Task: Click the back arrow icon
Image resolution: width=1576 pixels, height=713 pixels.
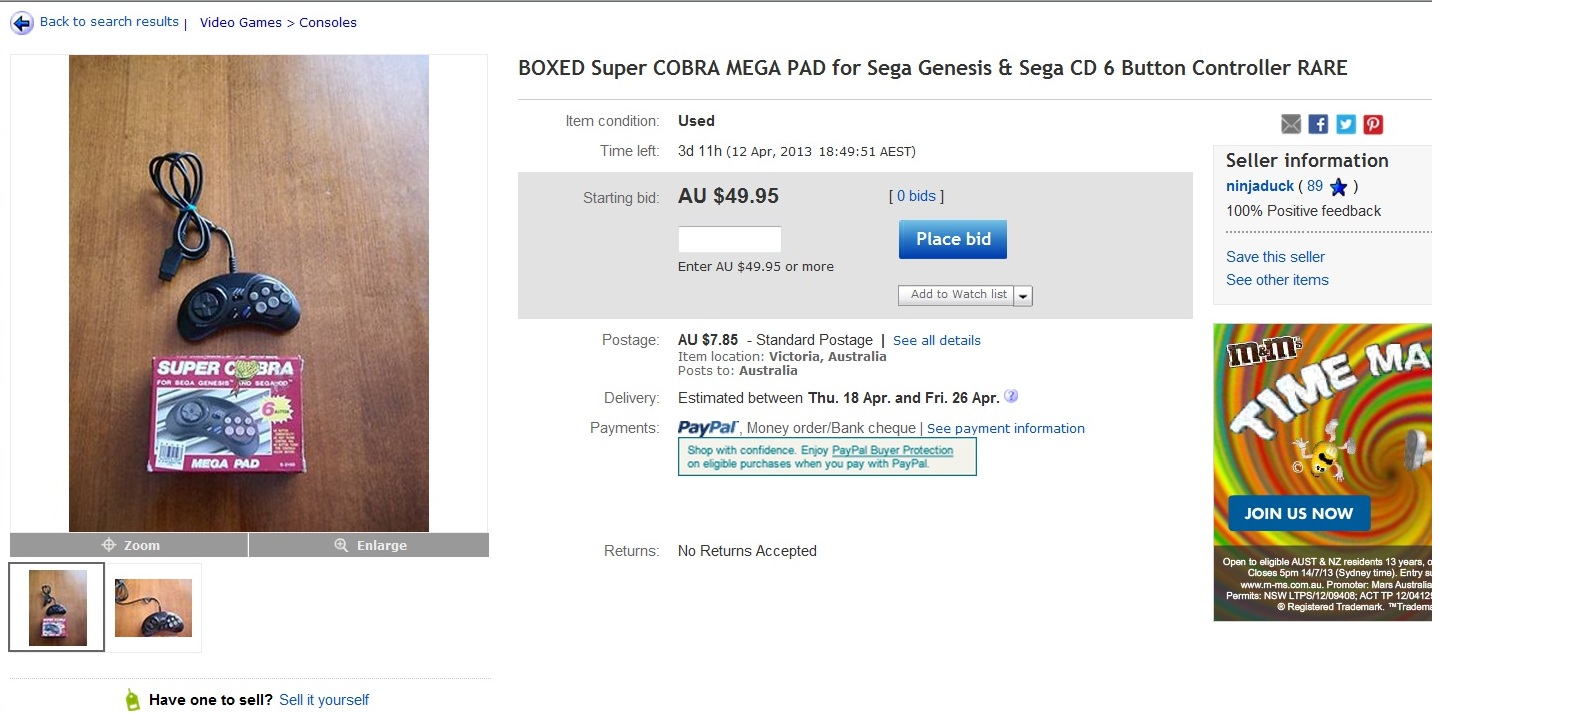Action: pos(21,23)
